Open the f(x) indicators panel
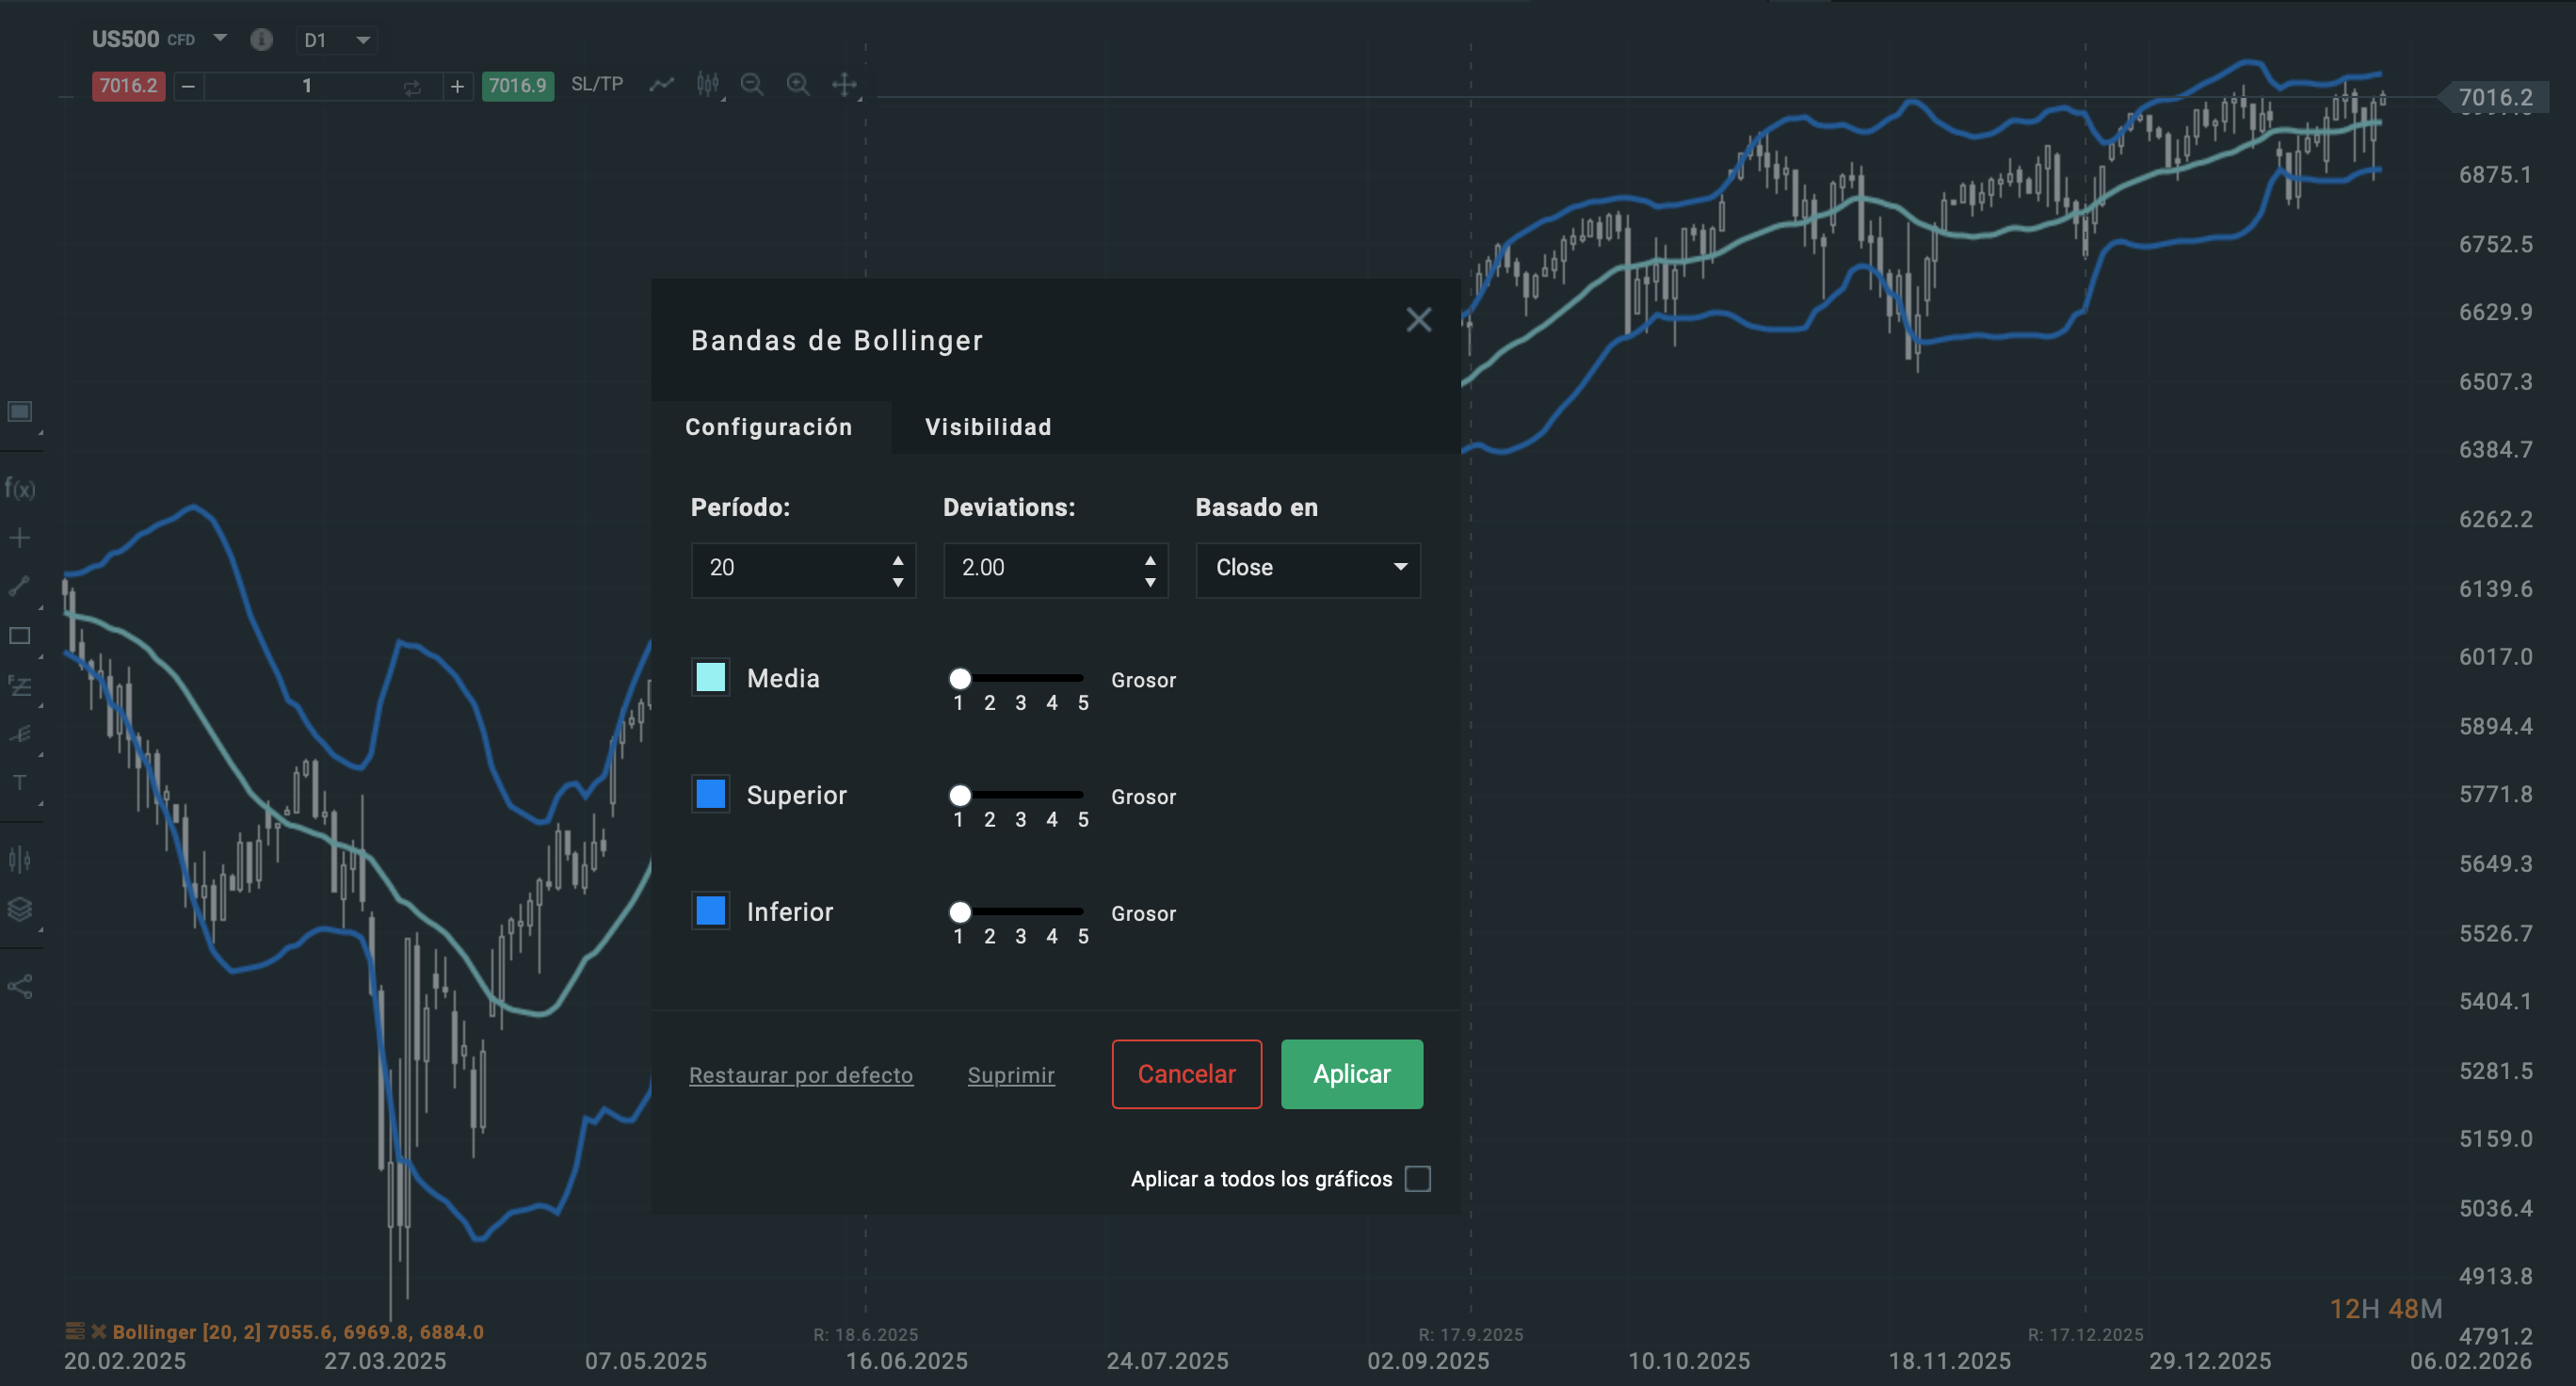This screenshot has width=2576, height=1386. (20, 490)
